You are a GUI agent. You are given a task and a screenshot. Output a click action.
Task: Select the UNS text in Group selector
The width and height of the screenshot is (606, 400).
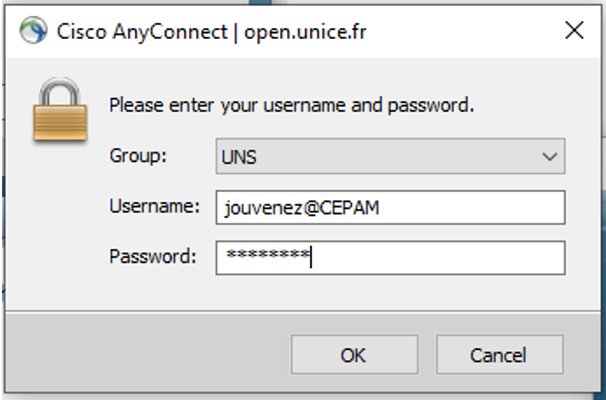tap(239, 157)
